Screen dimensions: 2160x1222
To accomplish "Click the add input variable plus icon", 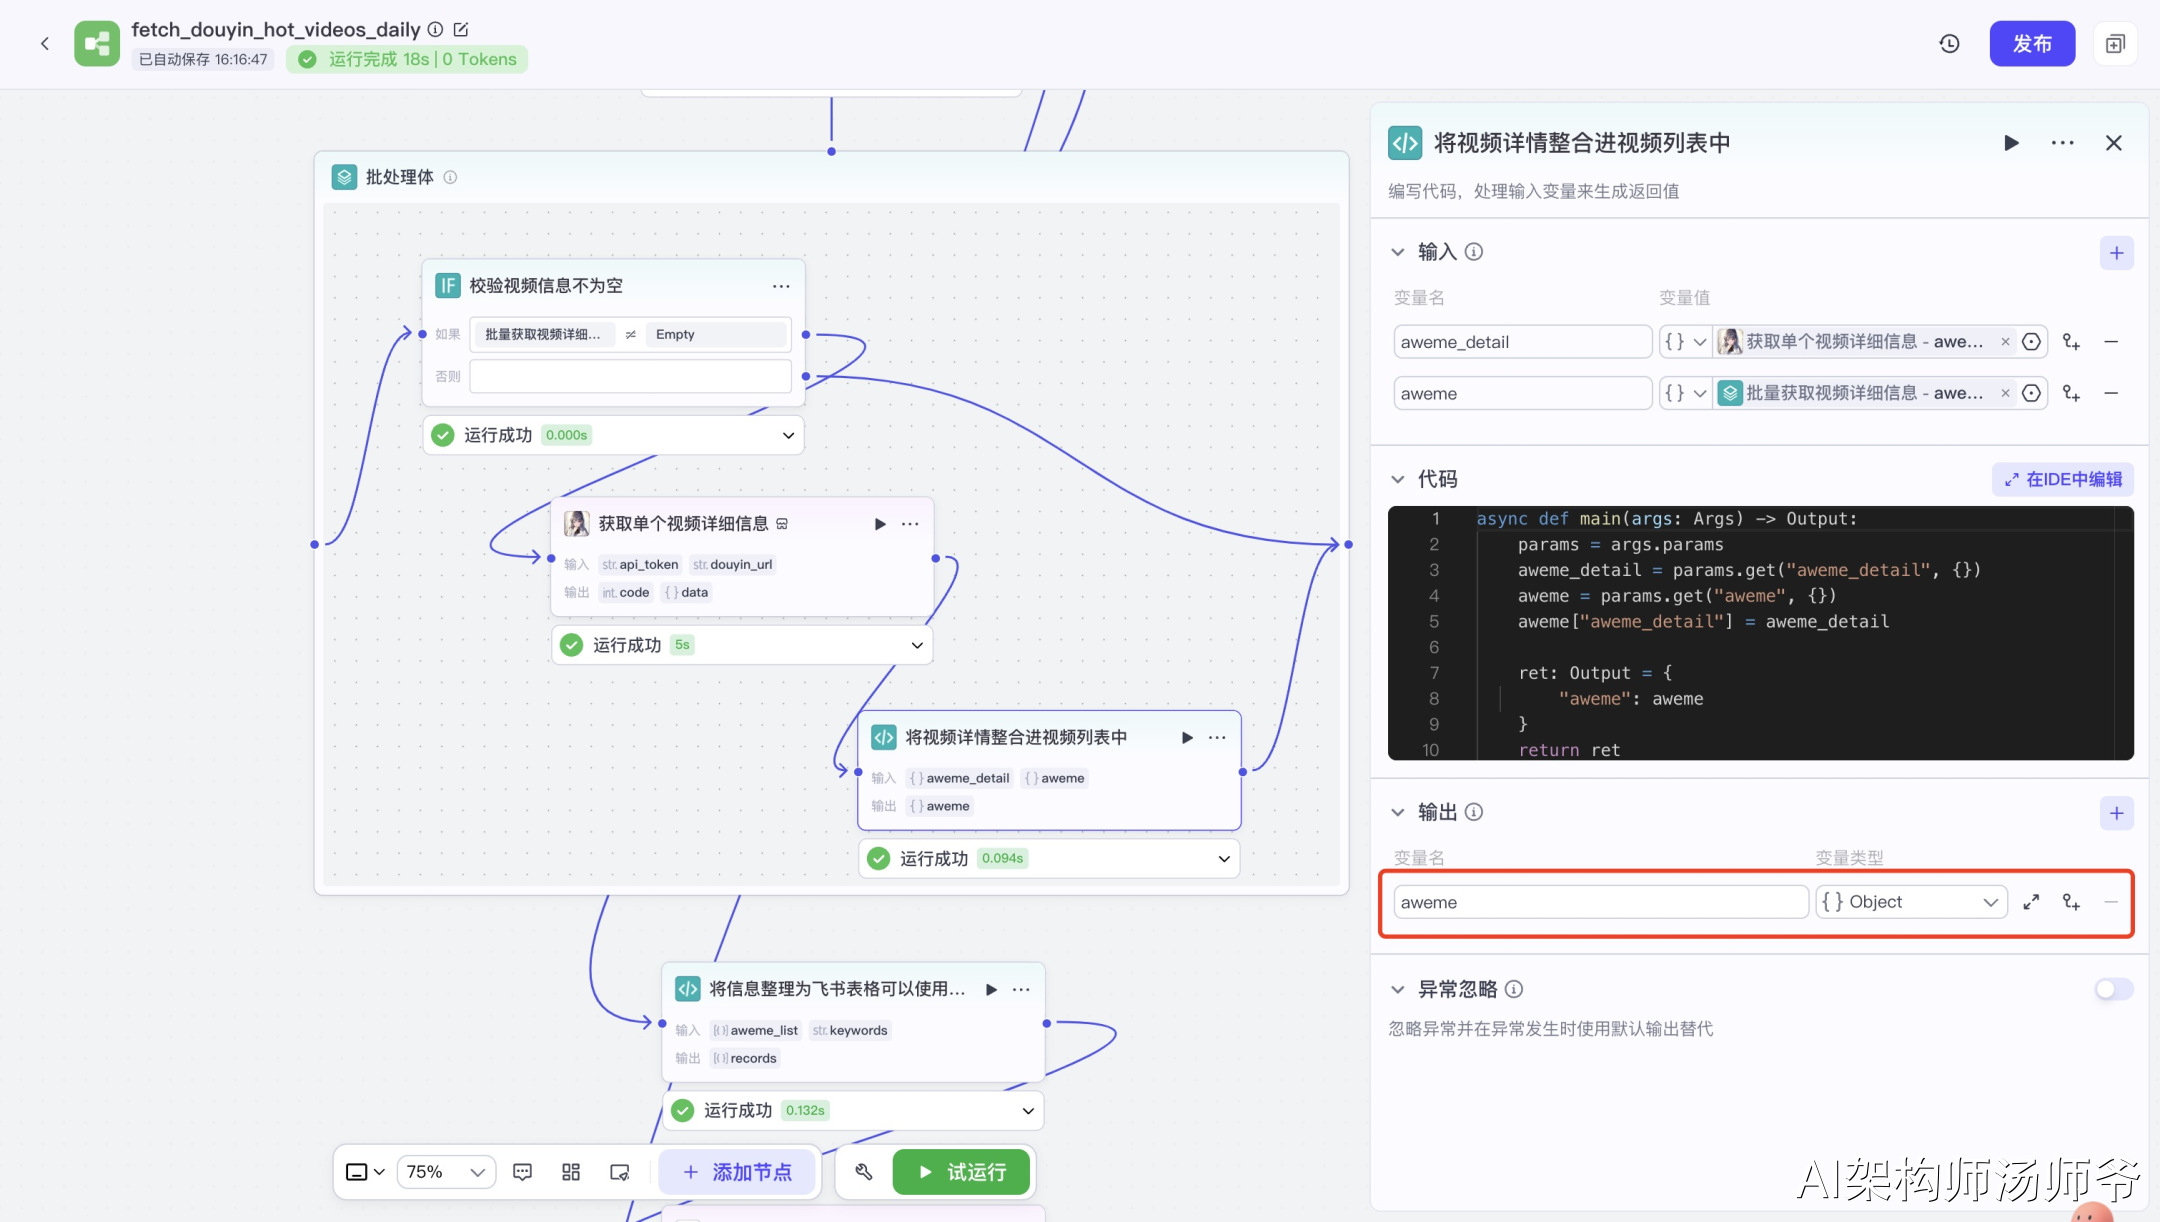I will (2116, 253).
